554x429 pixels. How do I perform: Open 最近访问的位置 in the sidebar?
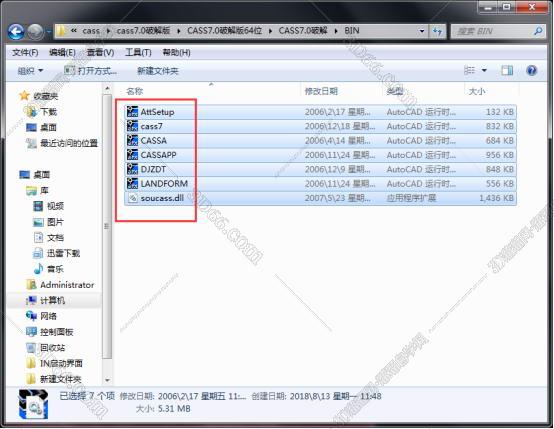[69, 143]
